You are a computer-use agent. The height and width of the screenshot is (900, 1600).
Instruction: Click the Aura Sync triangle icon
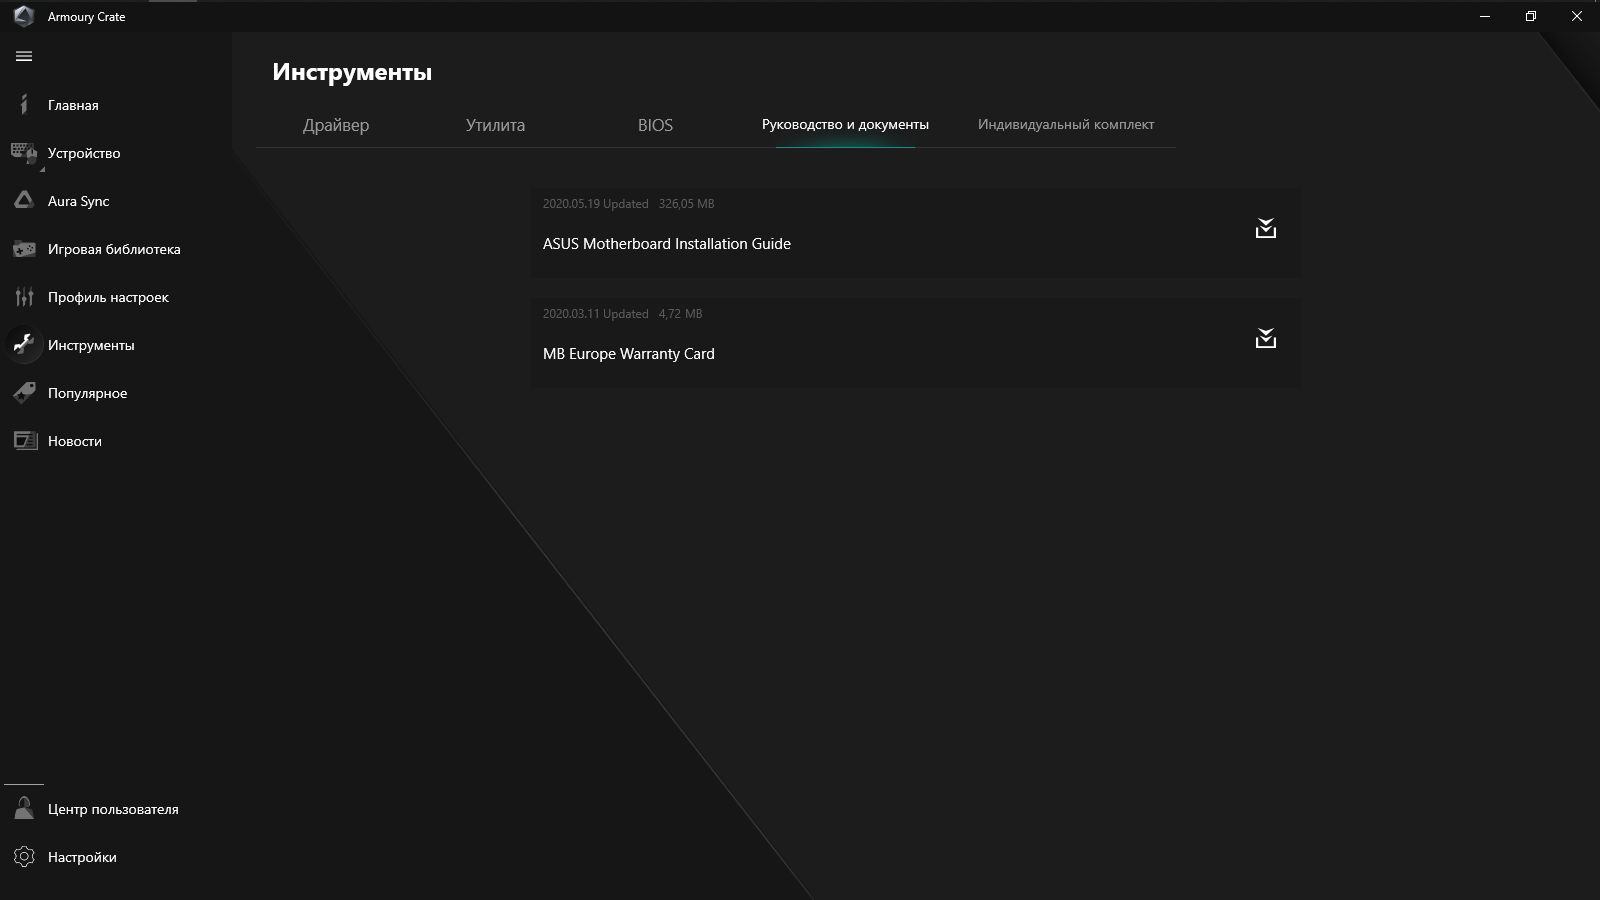(24, 200)
